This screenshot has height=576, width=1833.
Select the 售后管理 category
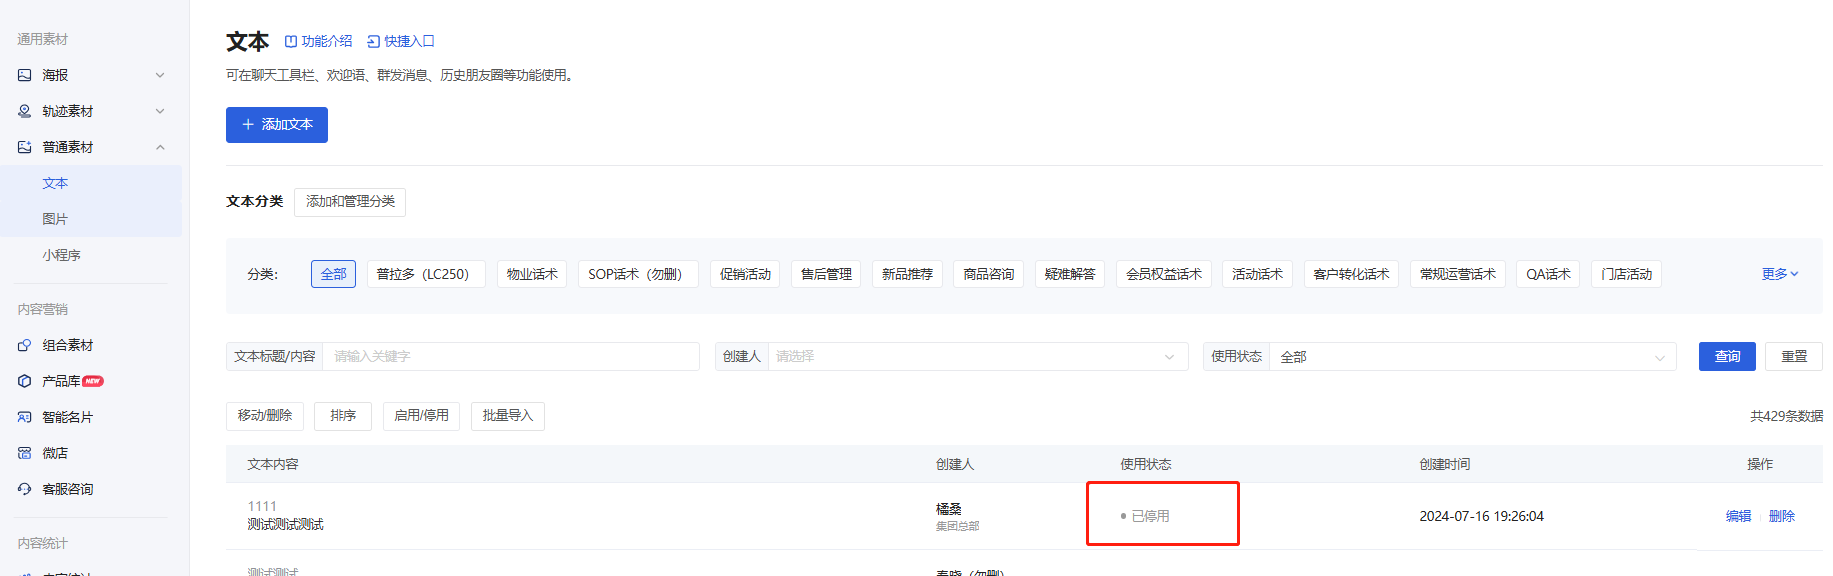(826, 274)
